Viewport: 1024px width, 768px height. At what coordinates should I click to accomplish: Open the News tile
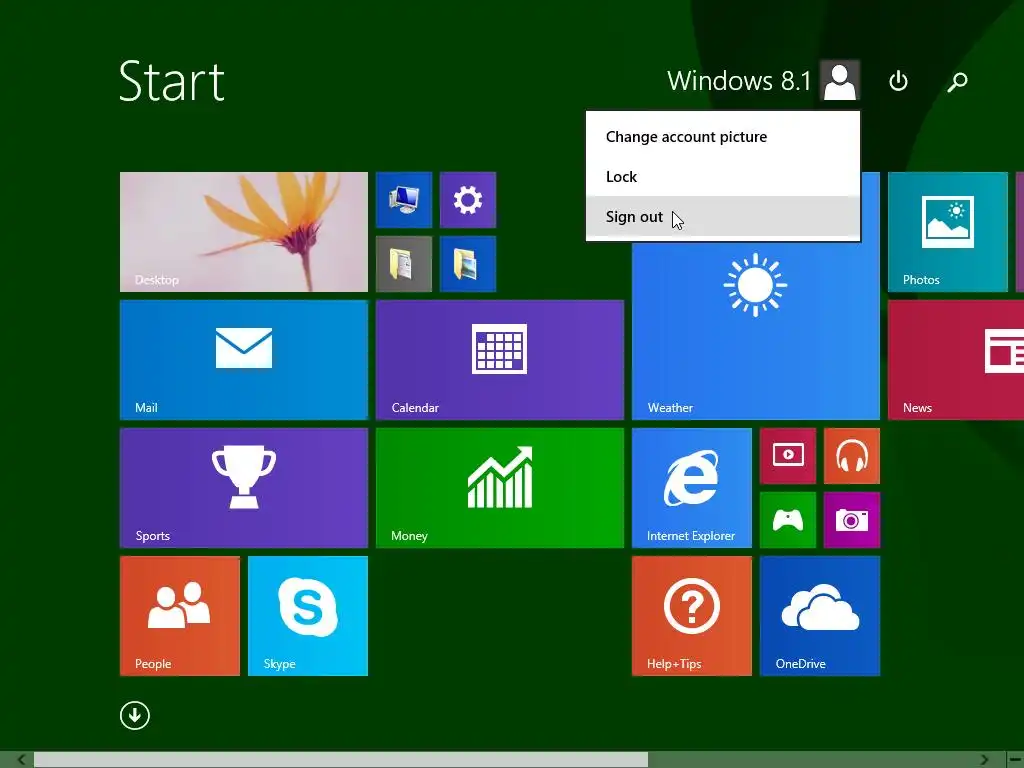point(956,360)
